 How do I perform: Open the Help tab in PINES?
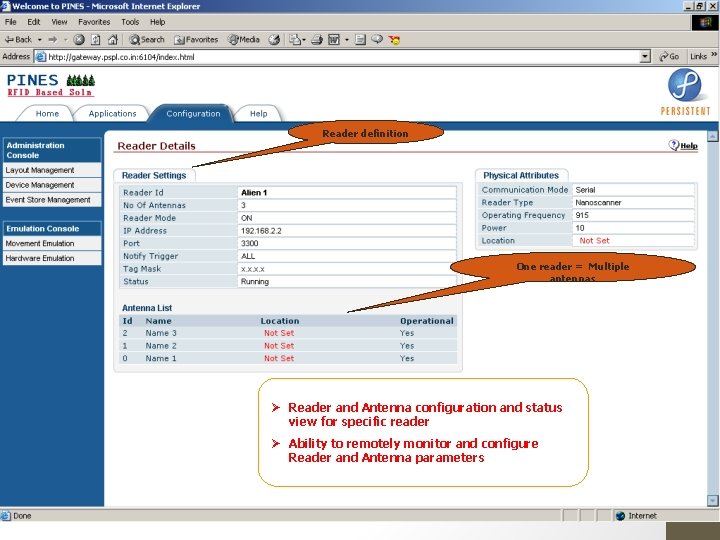pyautogui.click(x=259, y=113)
